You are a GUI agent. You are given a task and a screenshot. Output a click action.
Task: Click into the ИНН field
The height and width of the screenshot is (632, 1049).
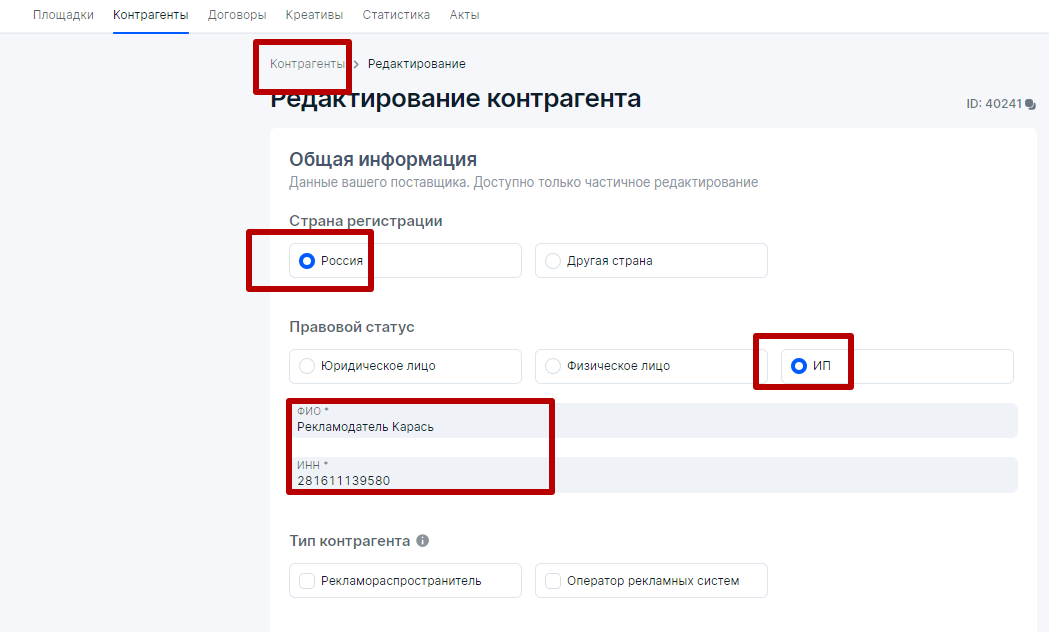650,480
